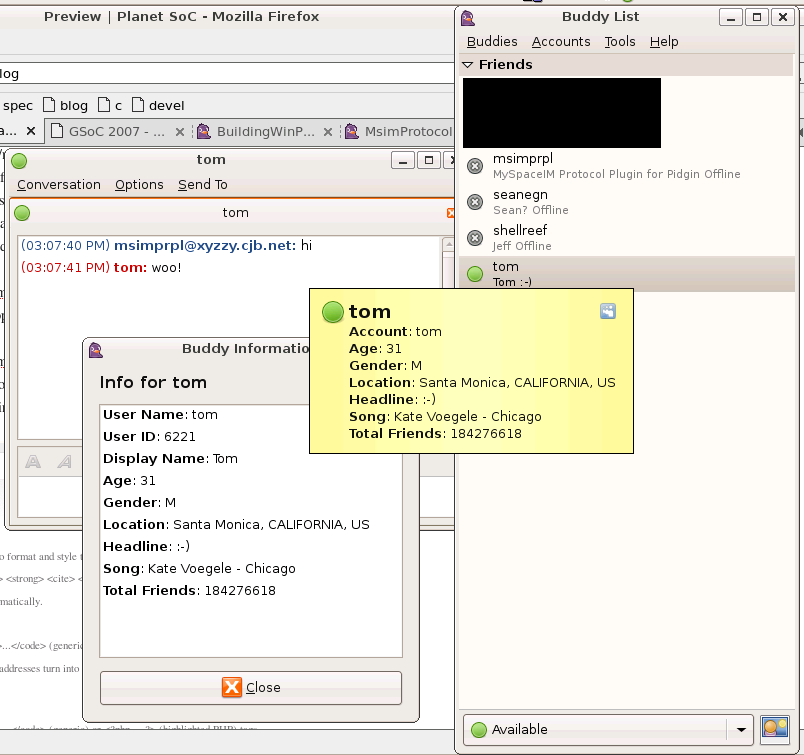Click the Firefox address bar

pos(227,74)
